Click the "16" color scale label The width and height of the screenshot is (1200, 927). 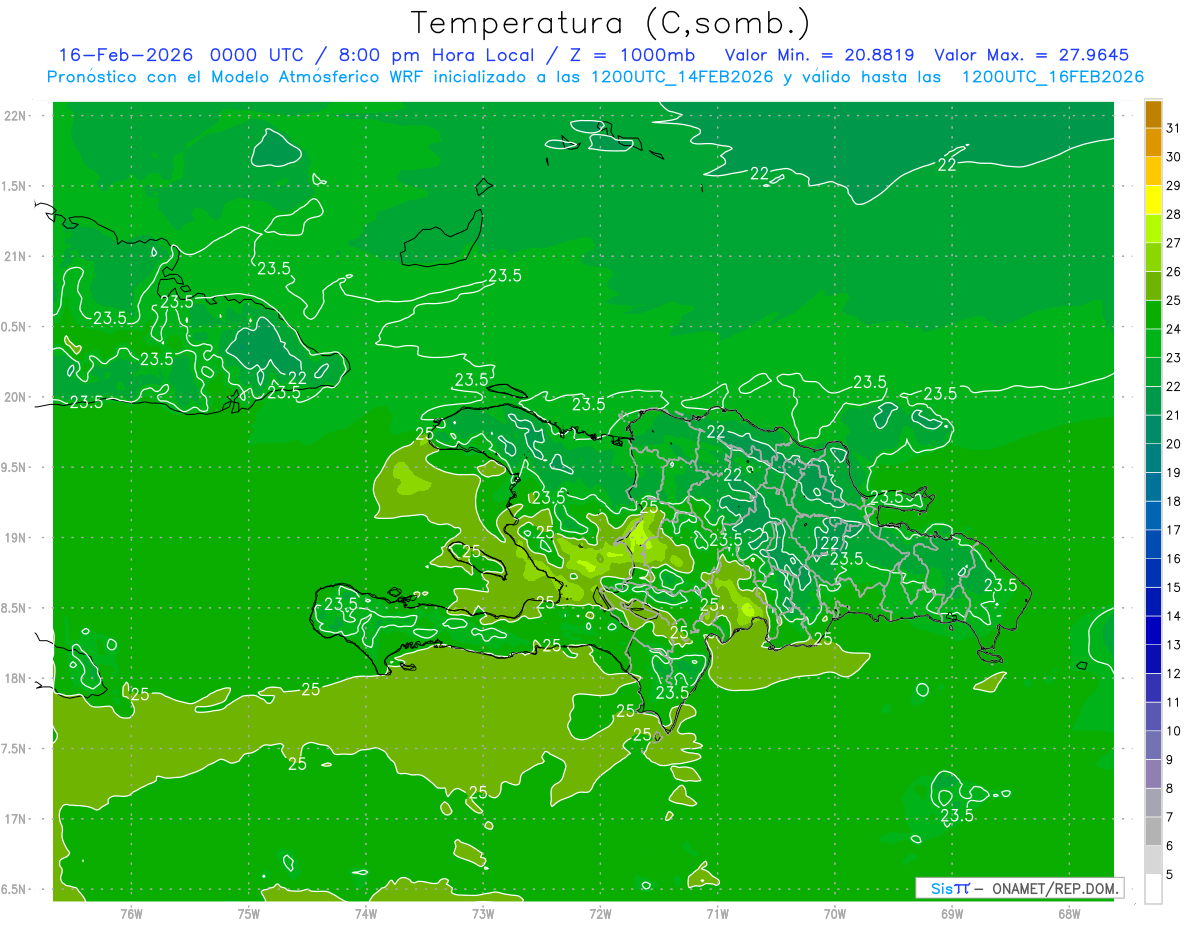click(1174, 559)
